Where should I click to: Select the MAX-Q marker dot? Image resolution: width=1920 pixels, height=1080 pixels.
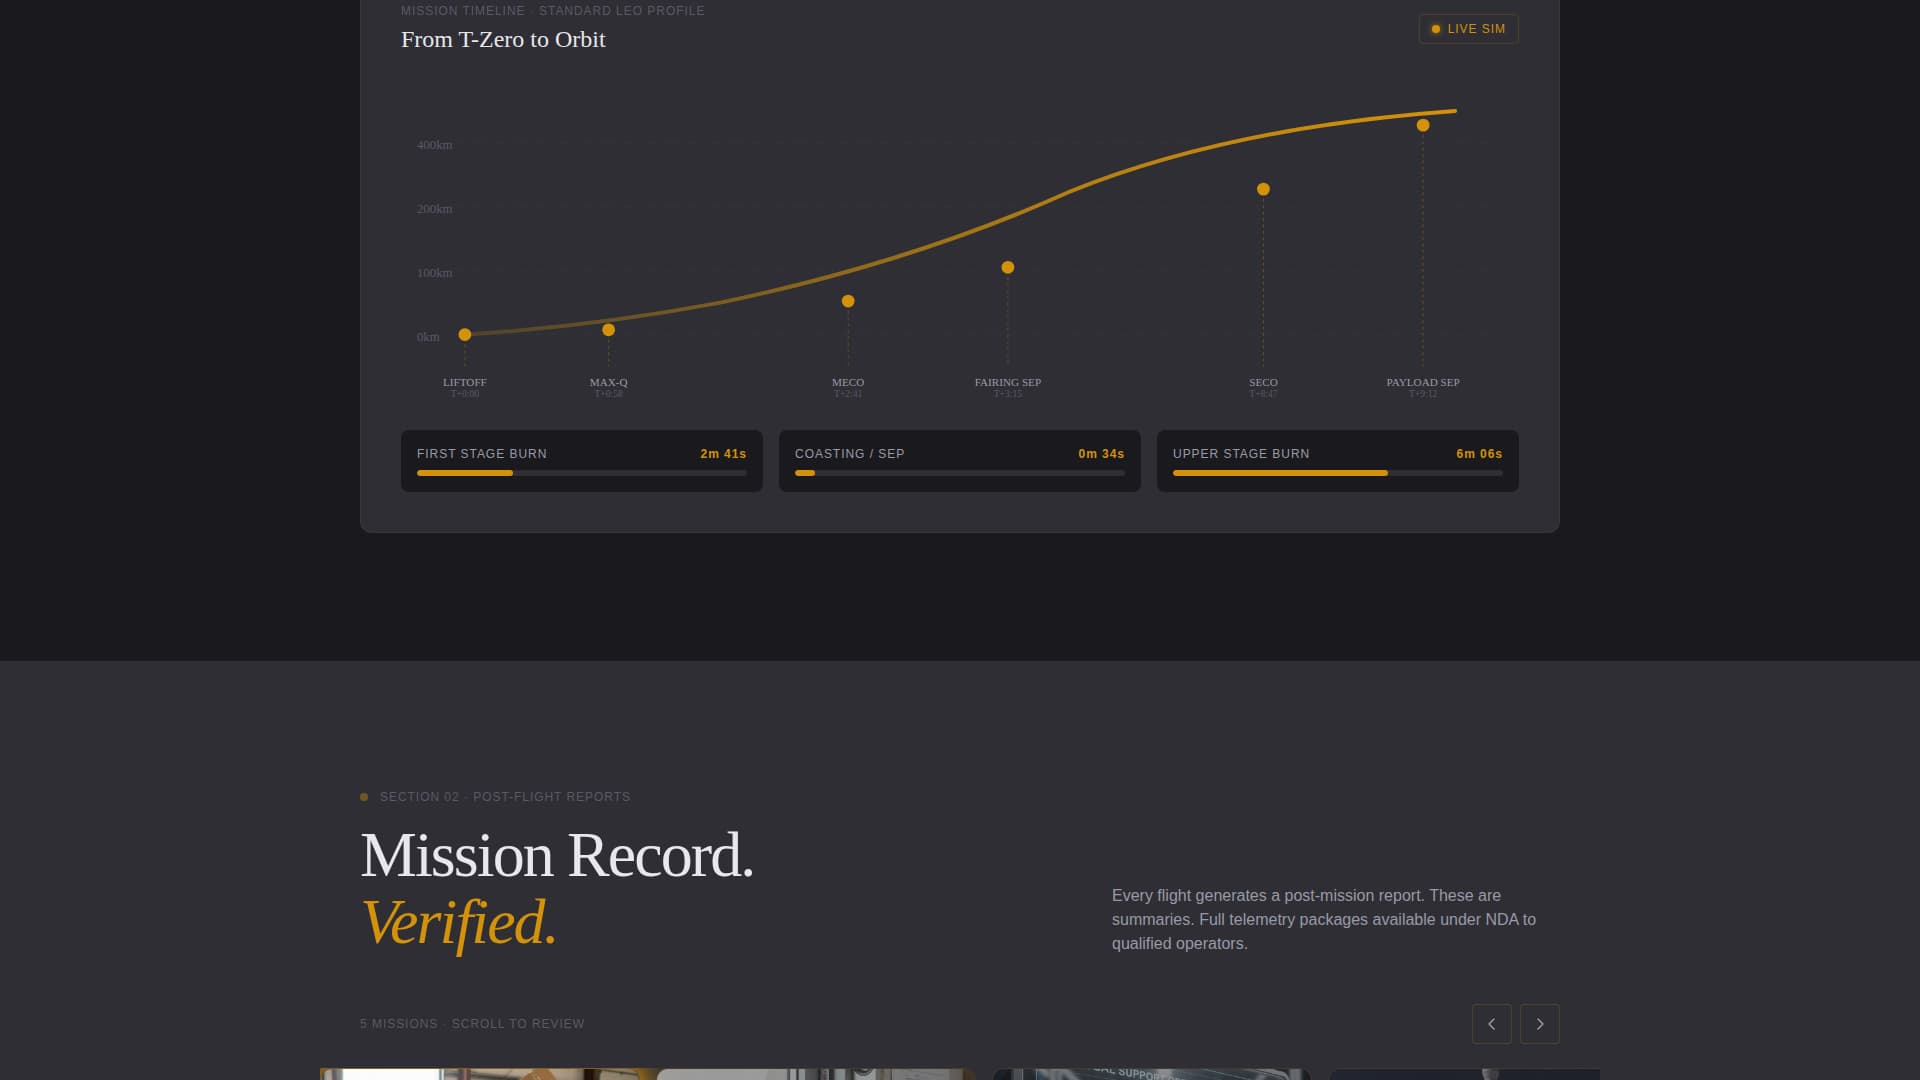click(x=608, y=330)
